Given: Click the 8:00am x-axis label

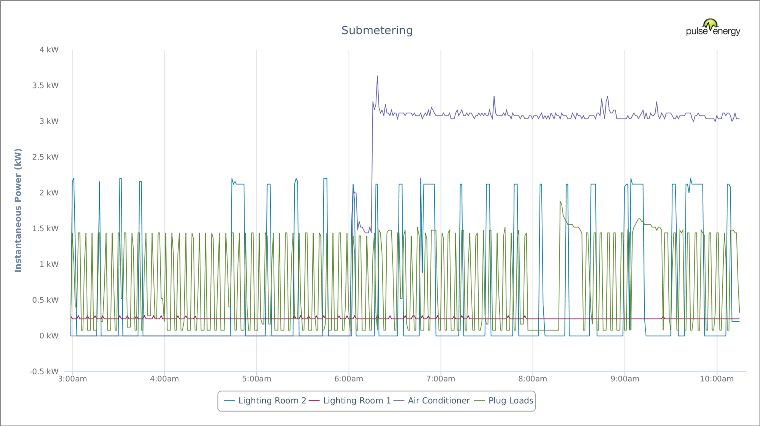Looking at the screenshot, I should click(x=533, y=379).
